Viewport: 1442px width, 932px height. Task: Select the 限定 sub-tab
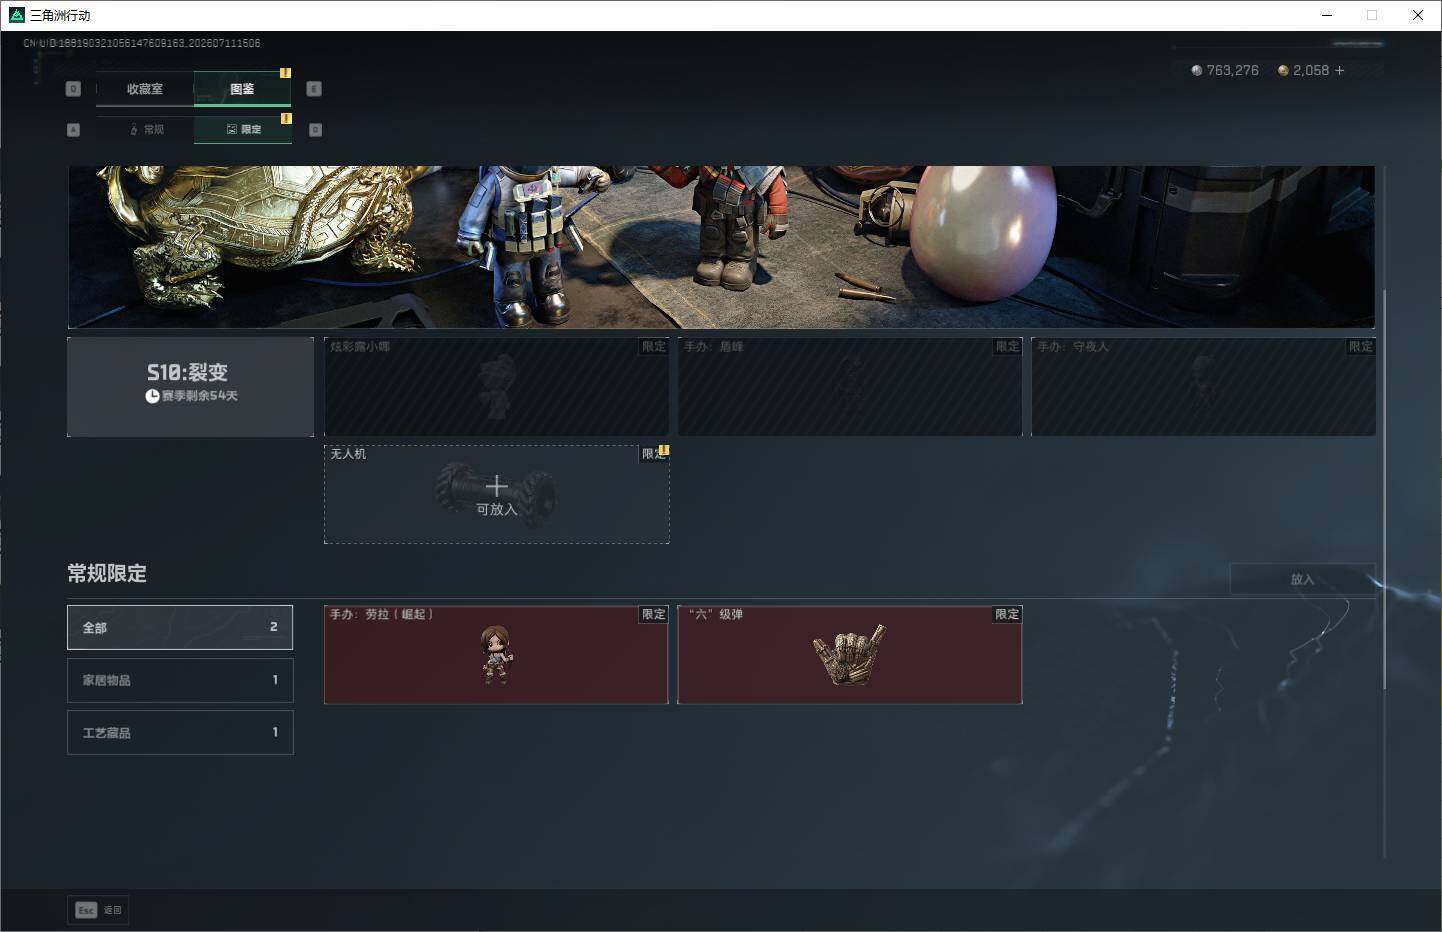243,129
